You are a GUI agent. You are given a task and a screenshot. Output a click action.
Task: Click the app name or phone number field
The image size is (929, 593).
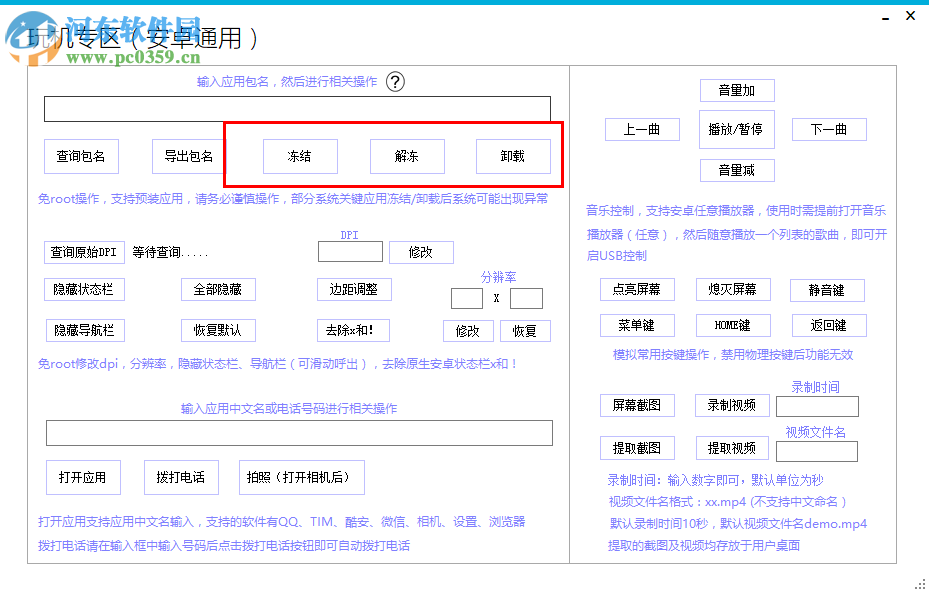pos(299,433)
